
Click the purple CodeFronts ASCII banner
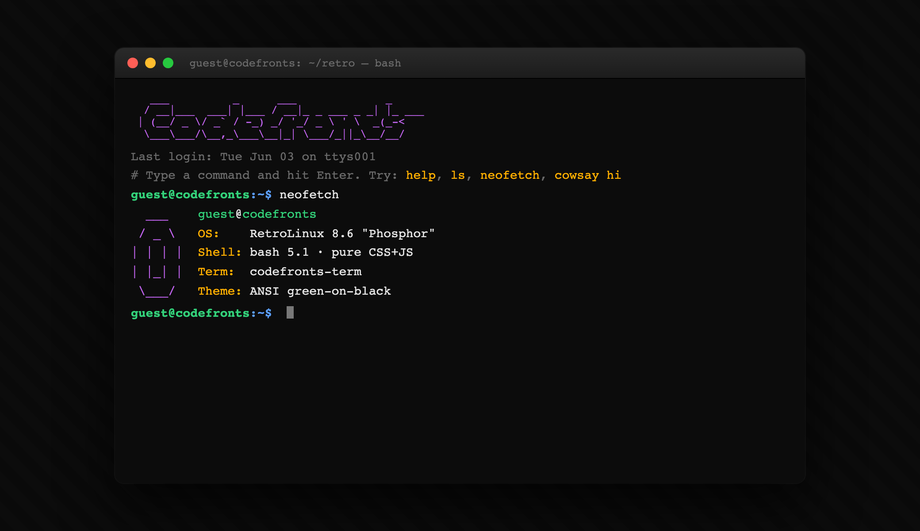point(280,121)
